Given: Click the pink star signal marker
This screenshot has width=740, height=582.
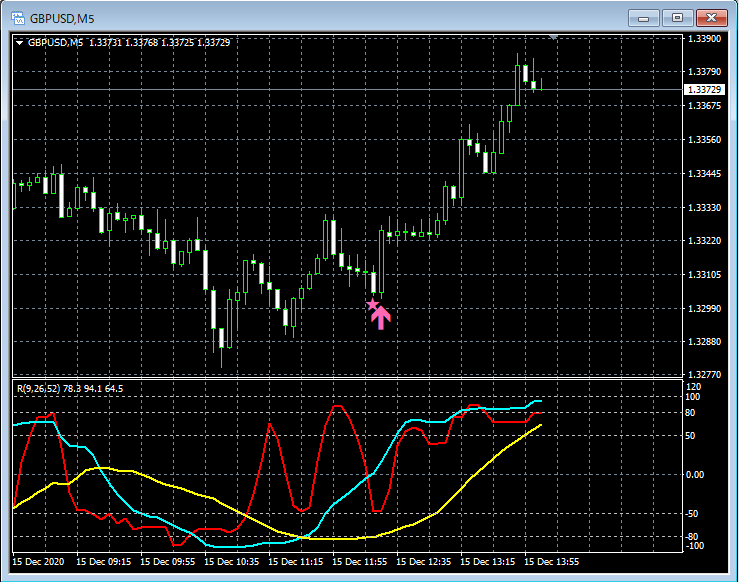Looking at the screenshot, I should coord(373,304).
